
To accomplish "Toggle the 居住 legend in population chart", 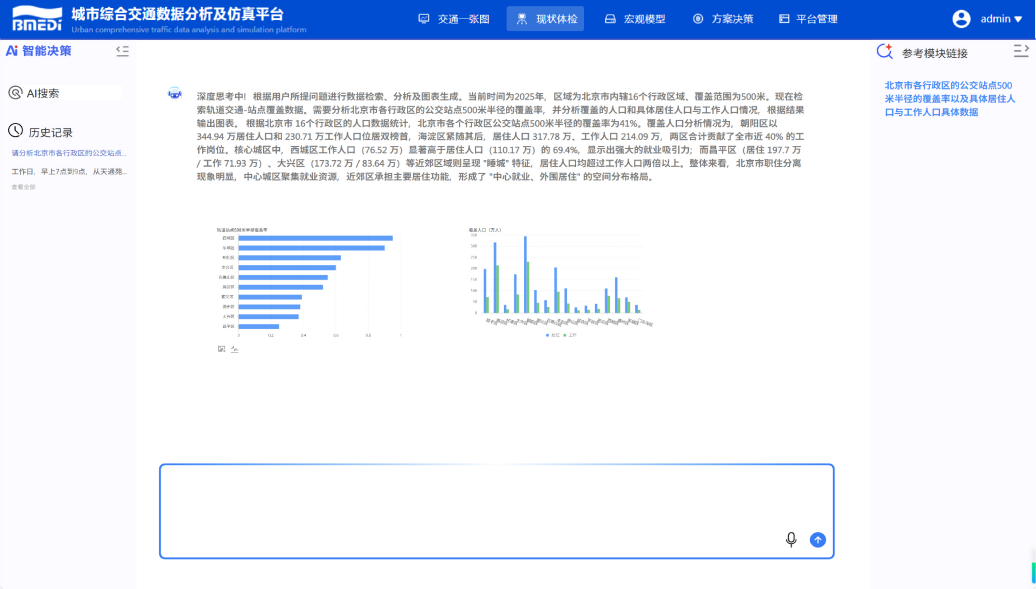I will (551, 335).
